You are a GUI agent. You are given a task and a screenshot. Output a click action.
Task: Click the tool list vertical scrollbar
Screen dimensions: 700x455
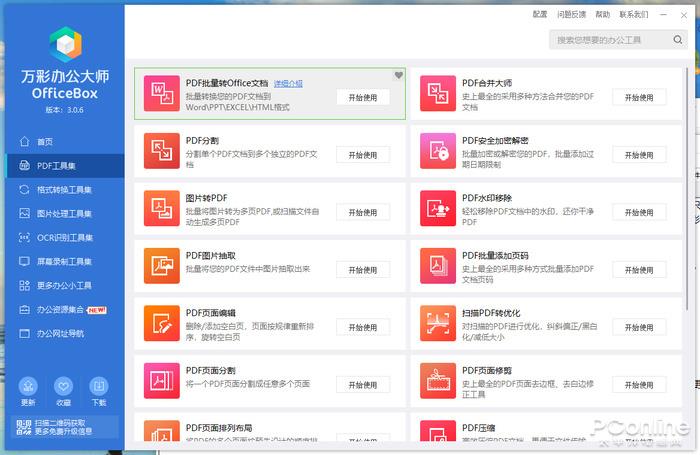688,188
